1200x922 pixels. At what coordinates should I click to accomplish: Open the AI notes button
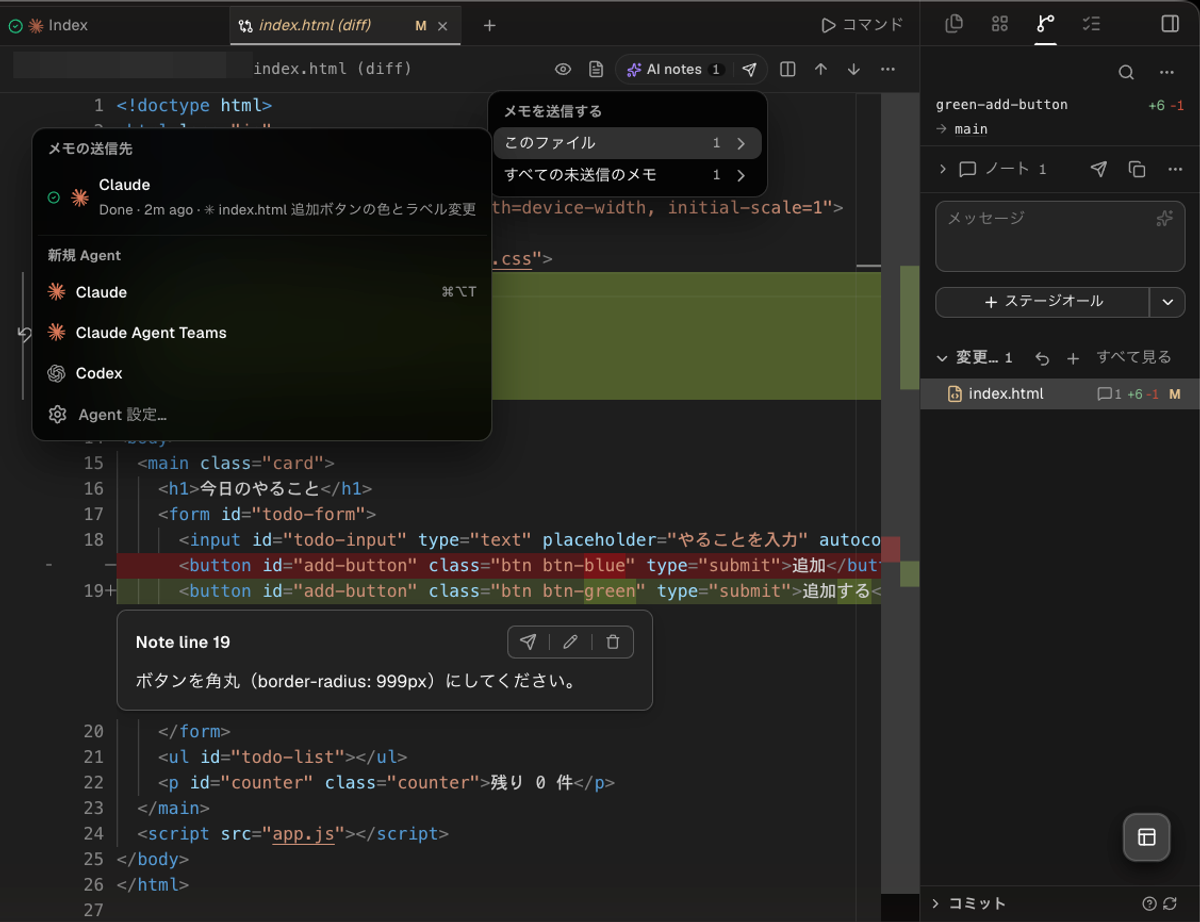[x=674, y=69]
